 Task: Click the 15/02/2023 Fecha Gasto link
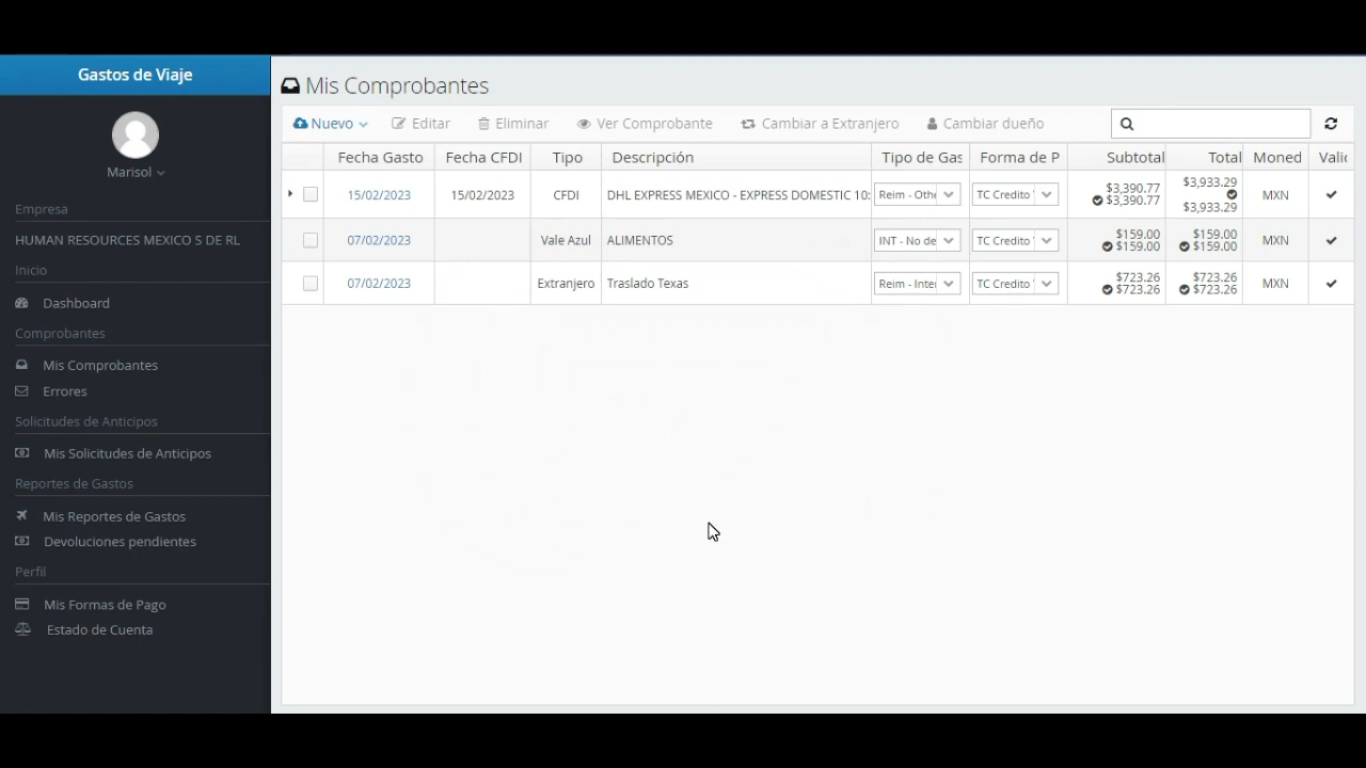point(379,195)
